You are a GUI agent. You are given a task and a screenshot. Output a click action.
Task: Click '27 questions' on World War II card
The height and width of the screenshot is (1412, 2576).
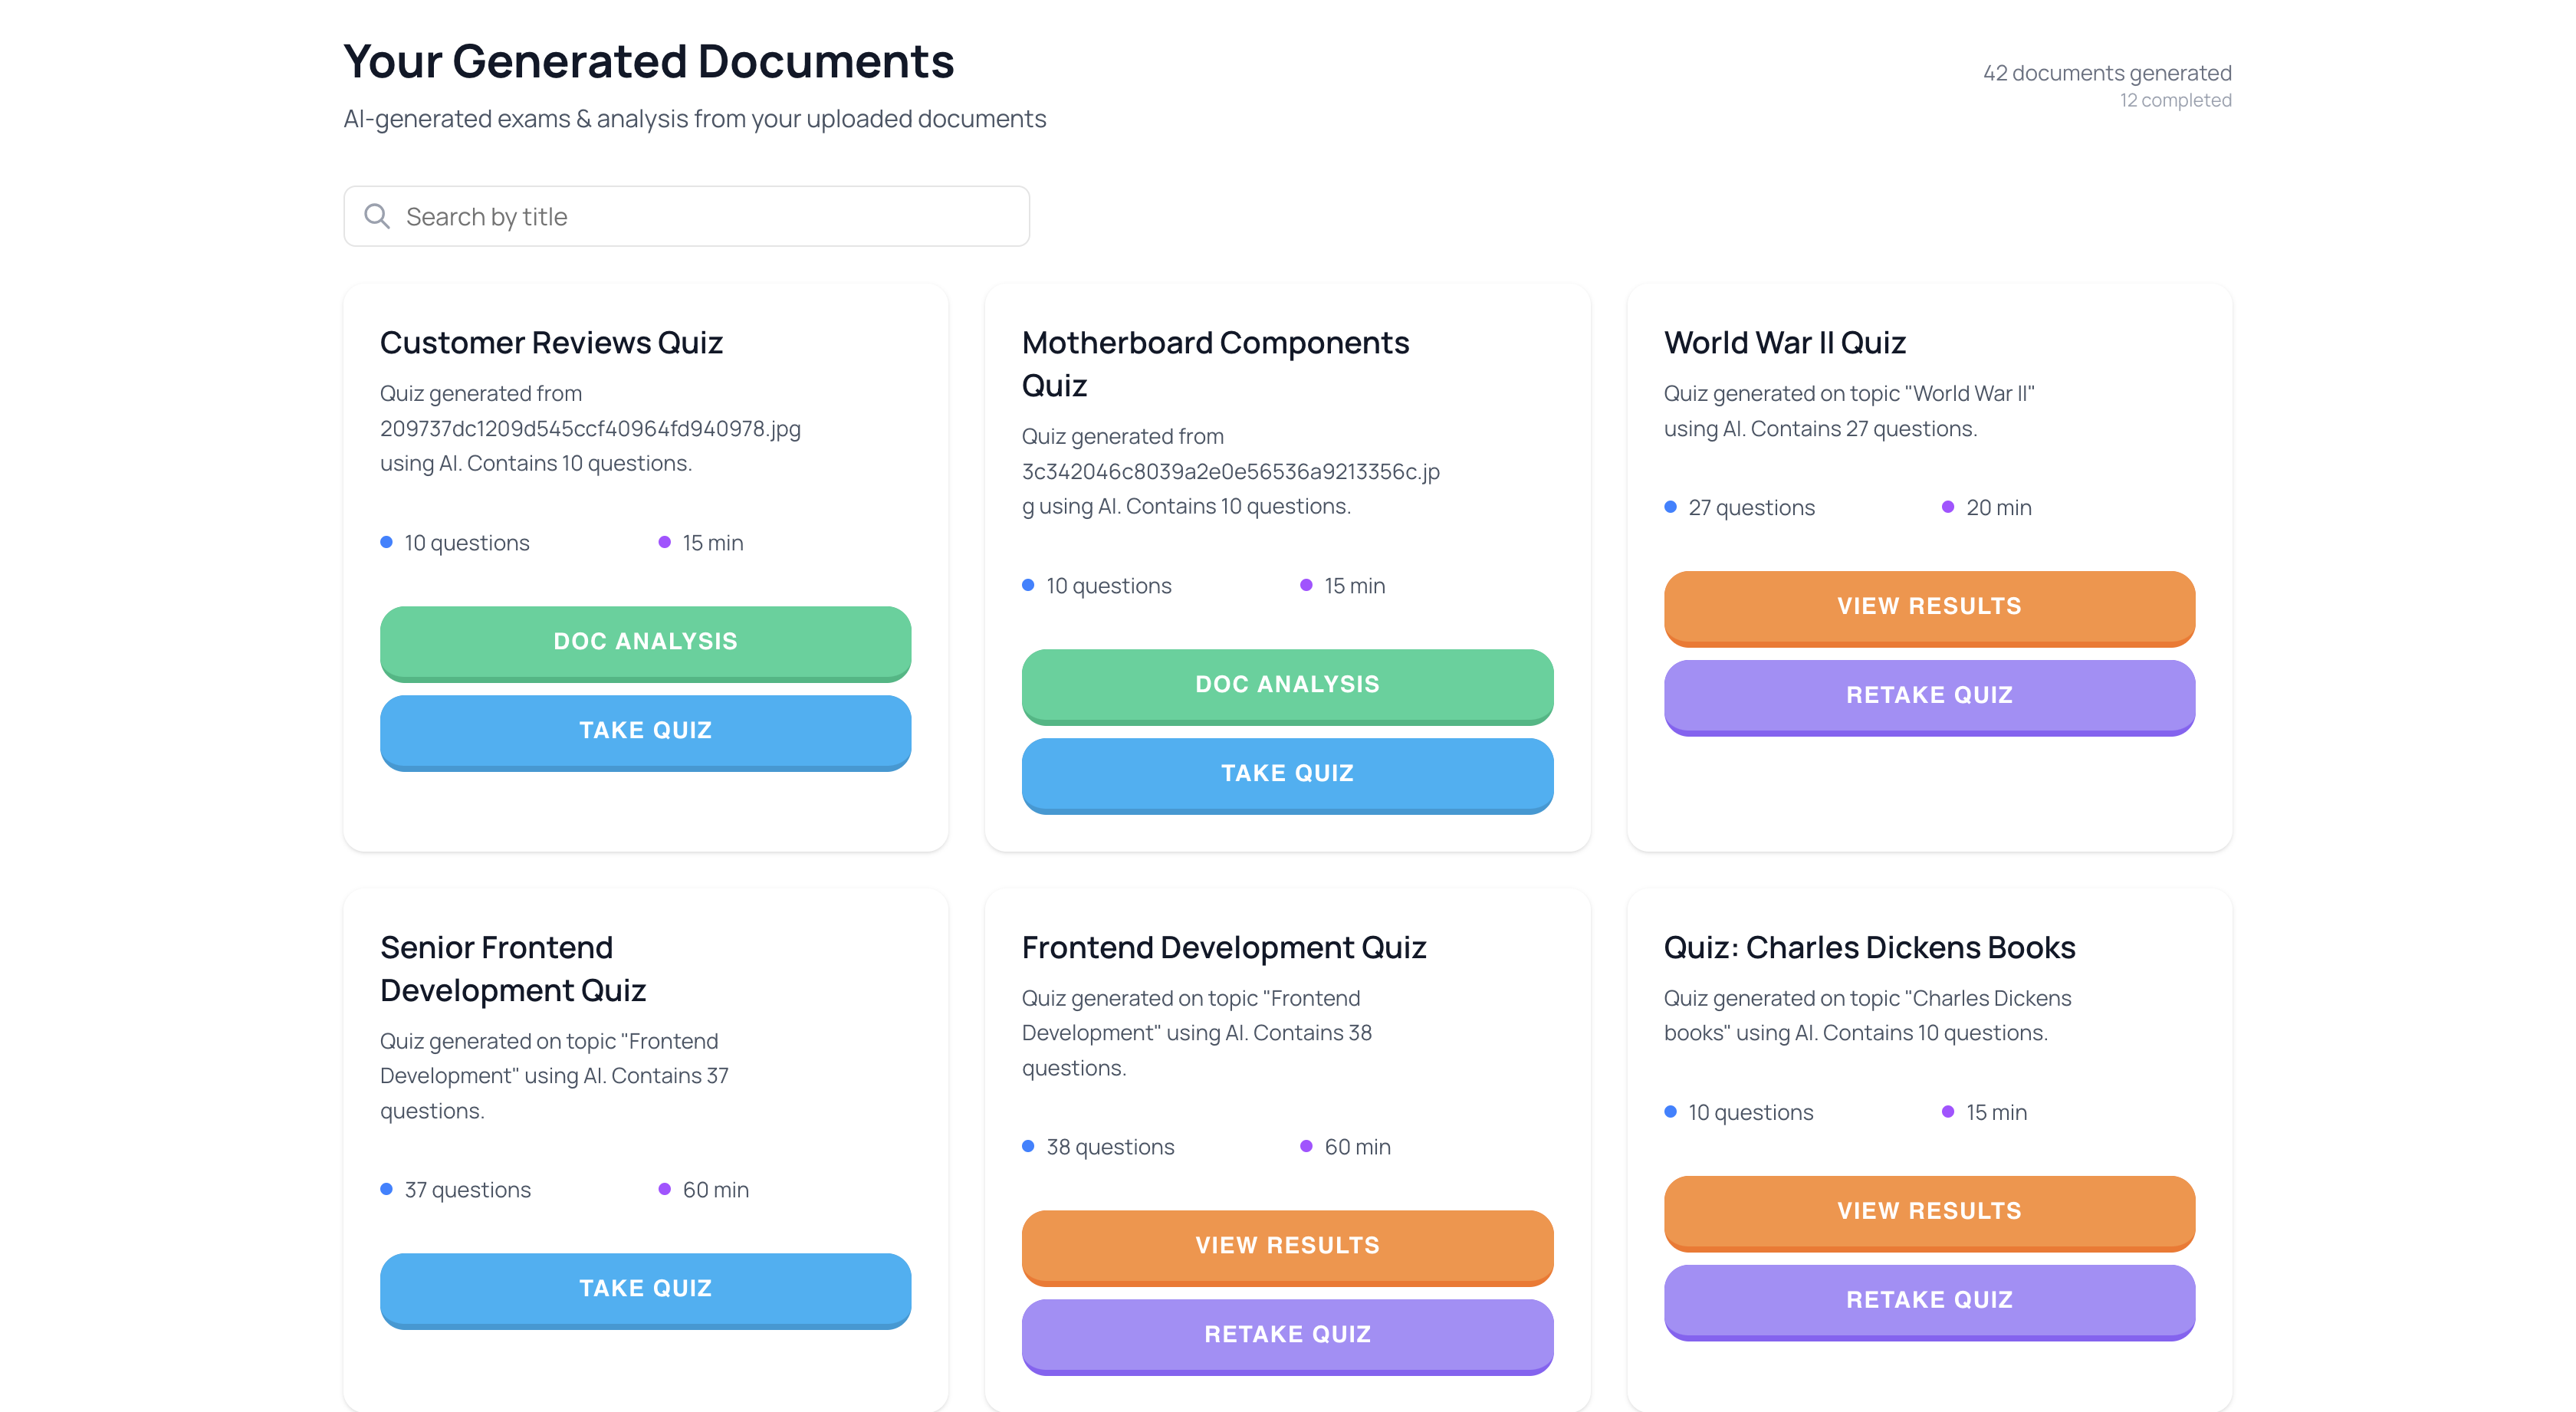[1751, 508]
